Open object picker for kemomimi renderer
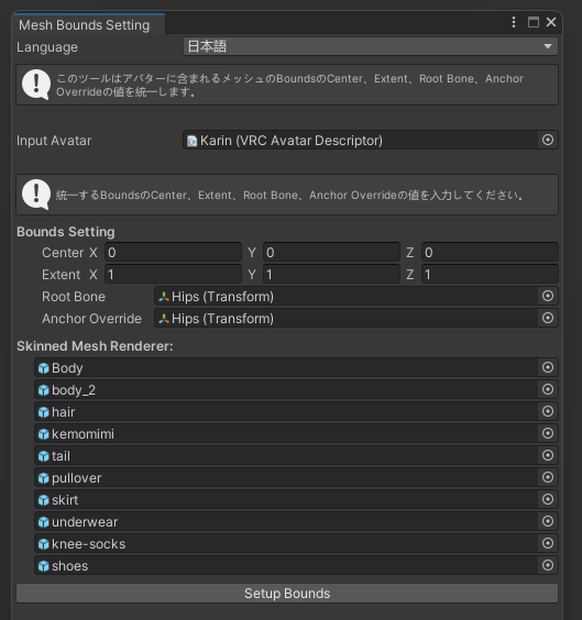The height and width of the screenshot is (620, 582). (548, 433)
